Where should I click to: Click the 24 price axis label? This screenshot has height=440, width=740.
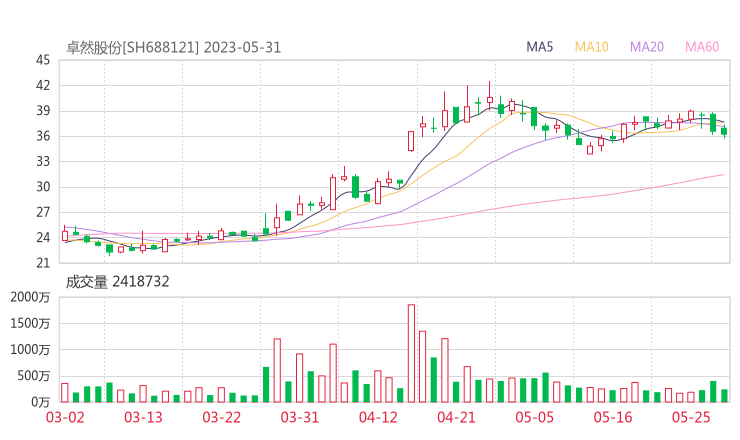43,237
